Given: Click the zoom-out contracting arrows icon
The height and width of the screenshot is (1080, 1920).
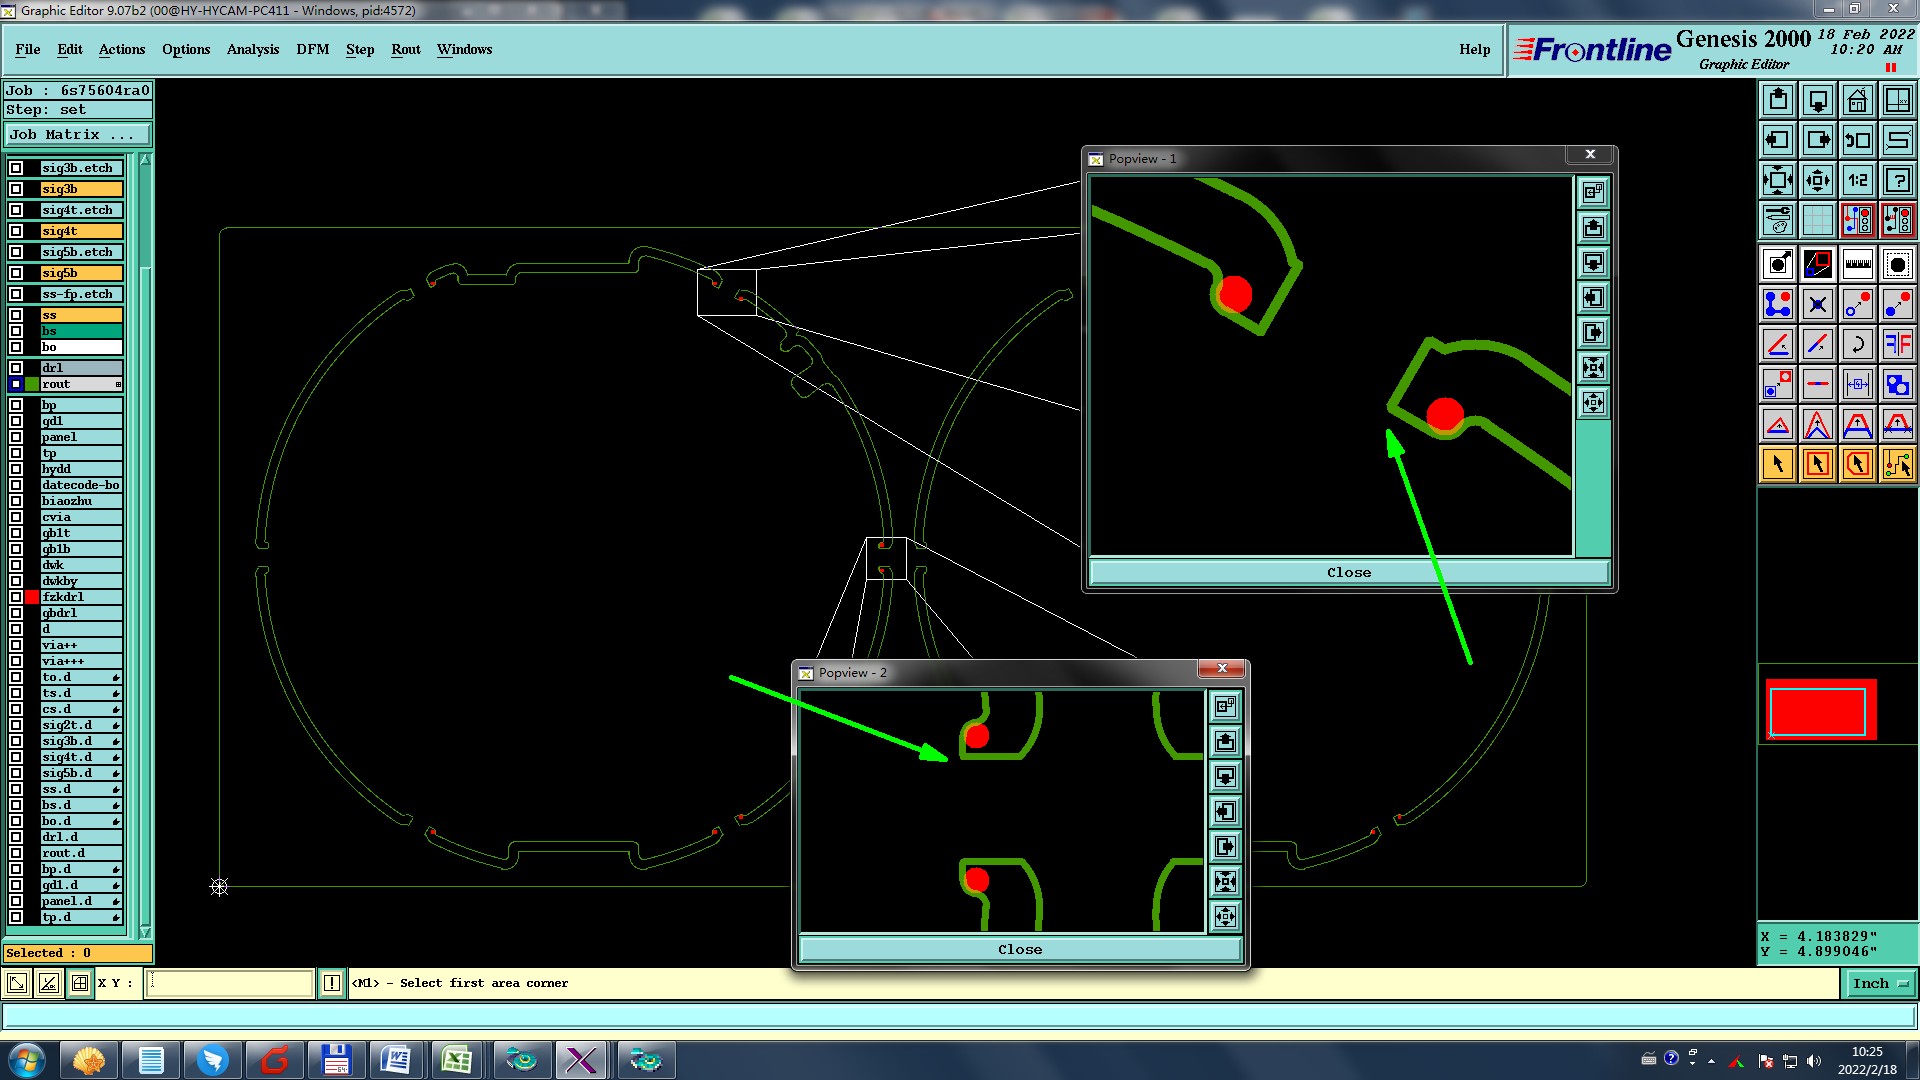Looking at the screenshot, I should (x=1818, y=180).
